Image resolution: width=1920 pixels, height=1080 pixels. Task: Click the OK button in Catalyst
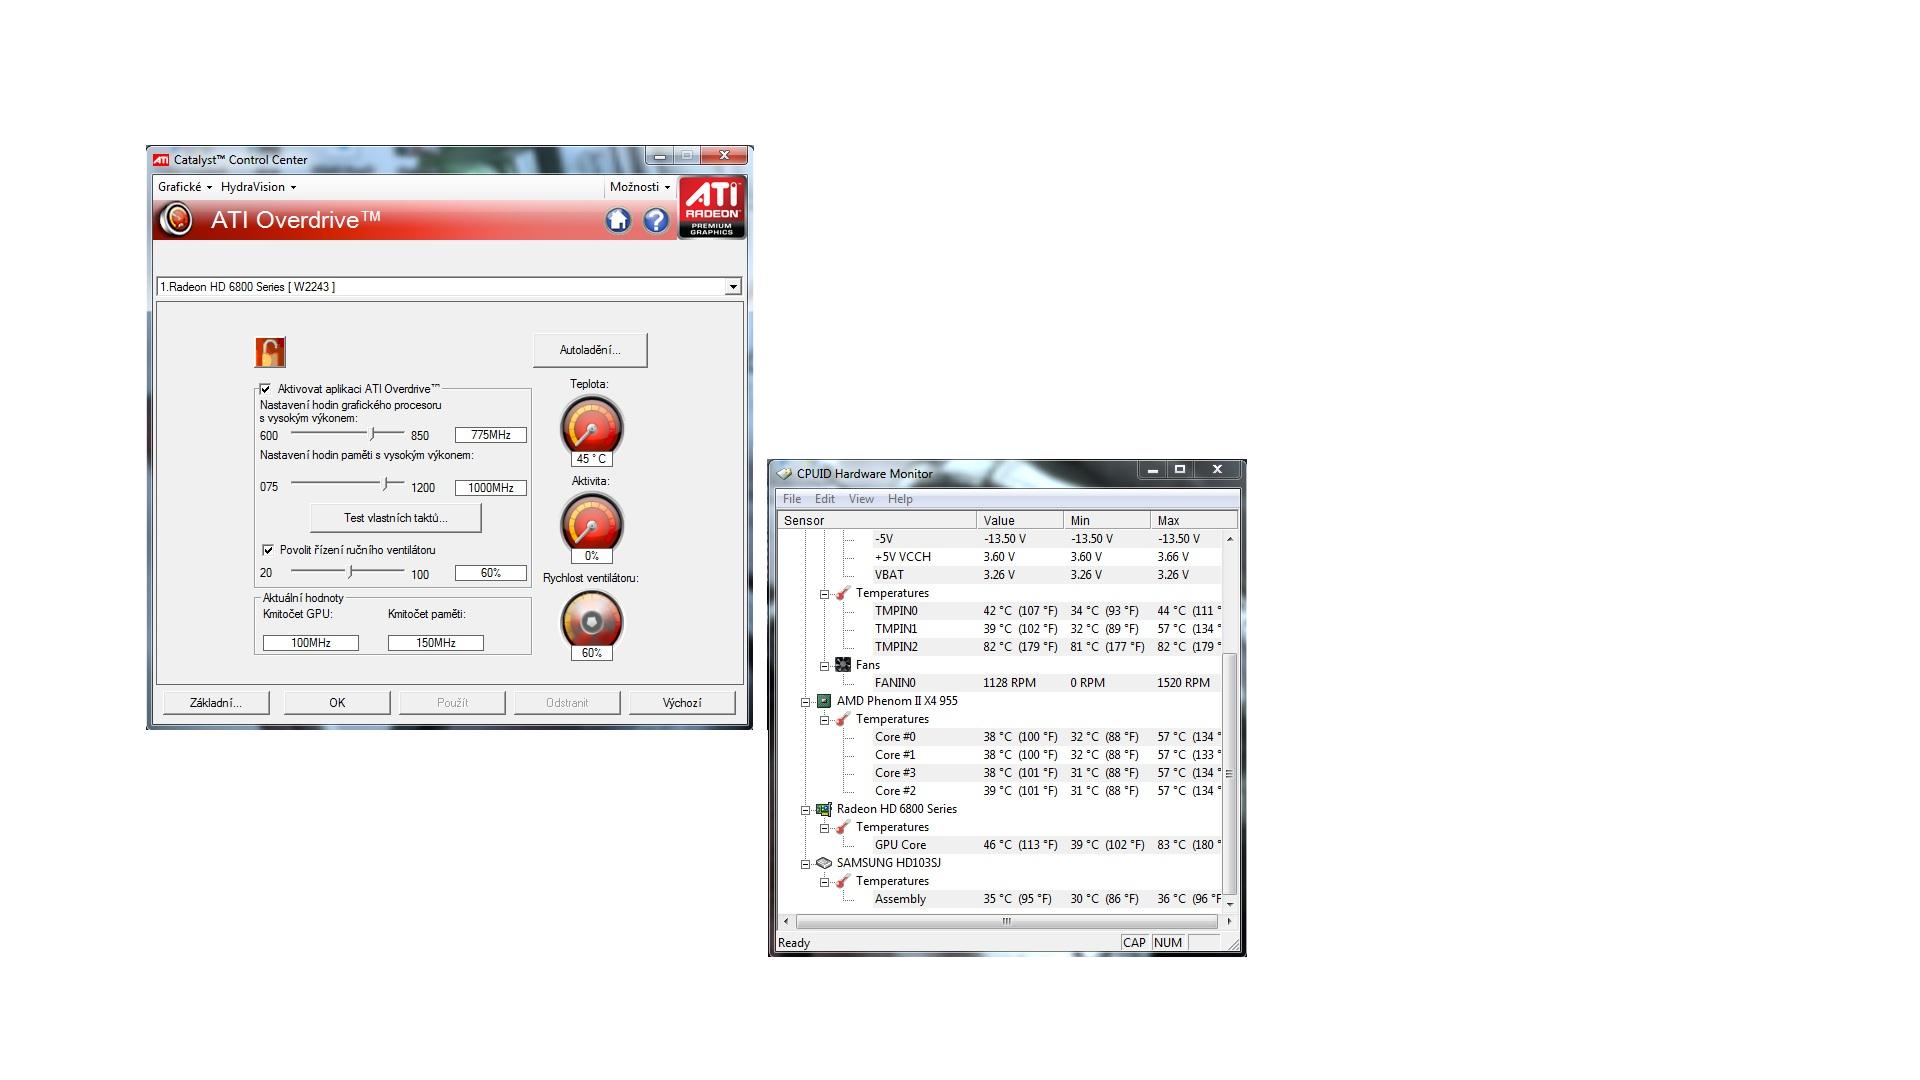[337, 703]
